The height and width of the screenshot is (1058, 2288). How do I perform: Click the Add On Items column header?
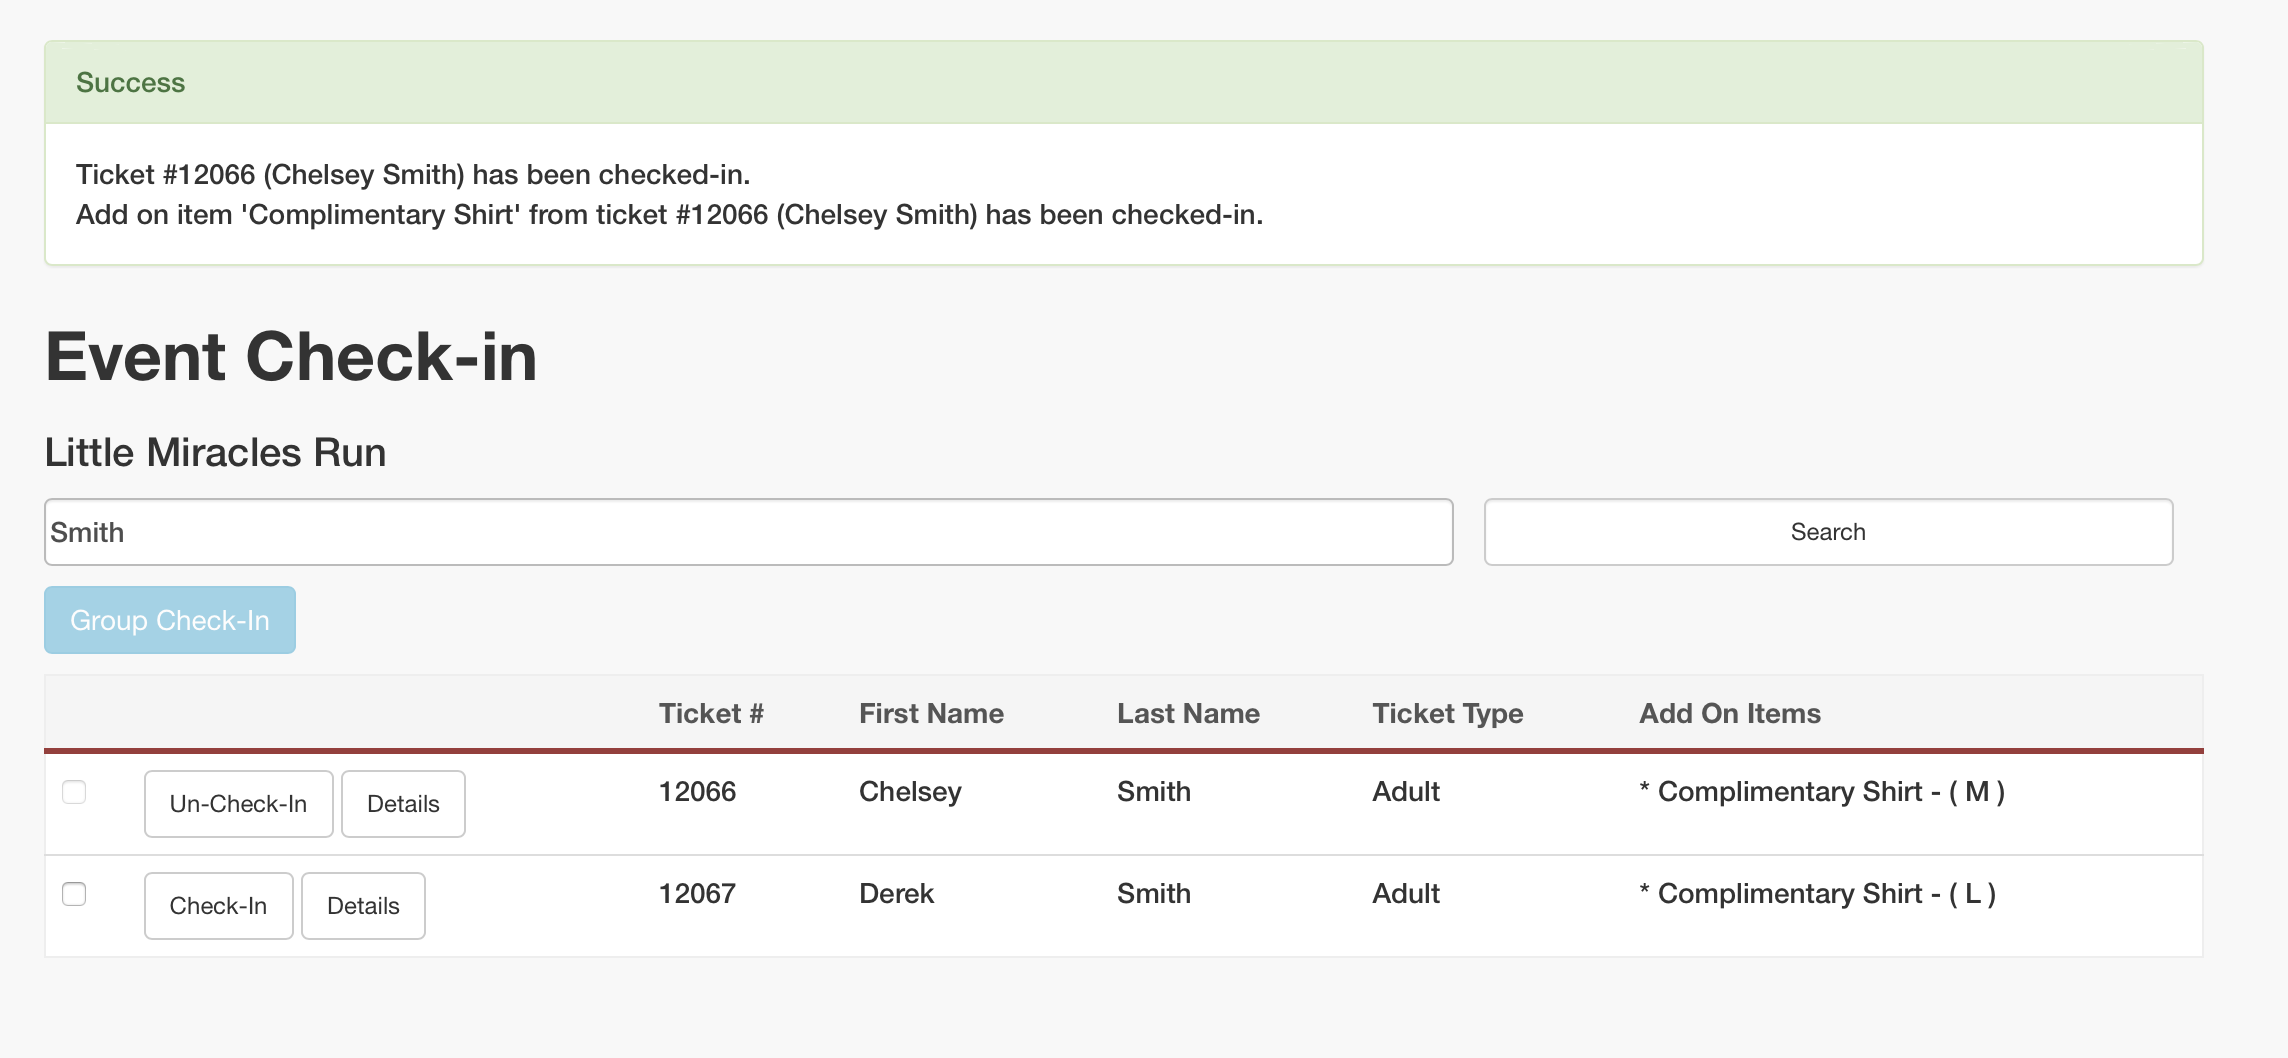tap(1729, 714)
